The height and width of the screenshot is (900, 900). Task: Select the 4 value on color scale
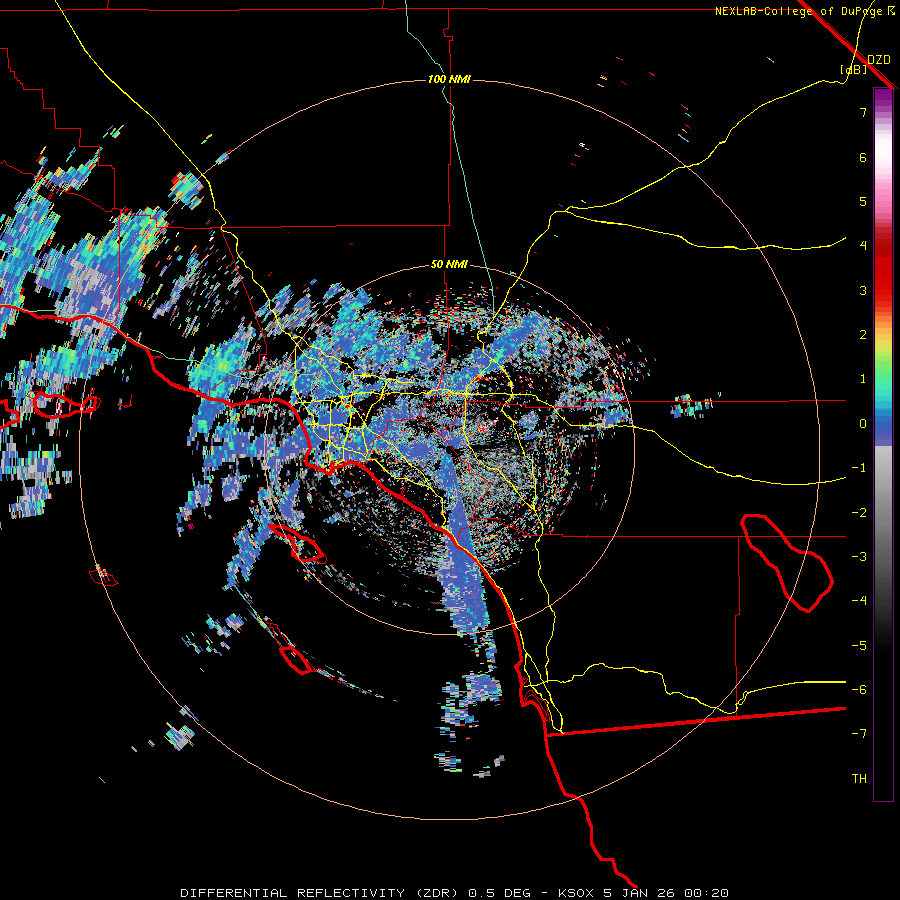863,246
